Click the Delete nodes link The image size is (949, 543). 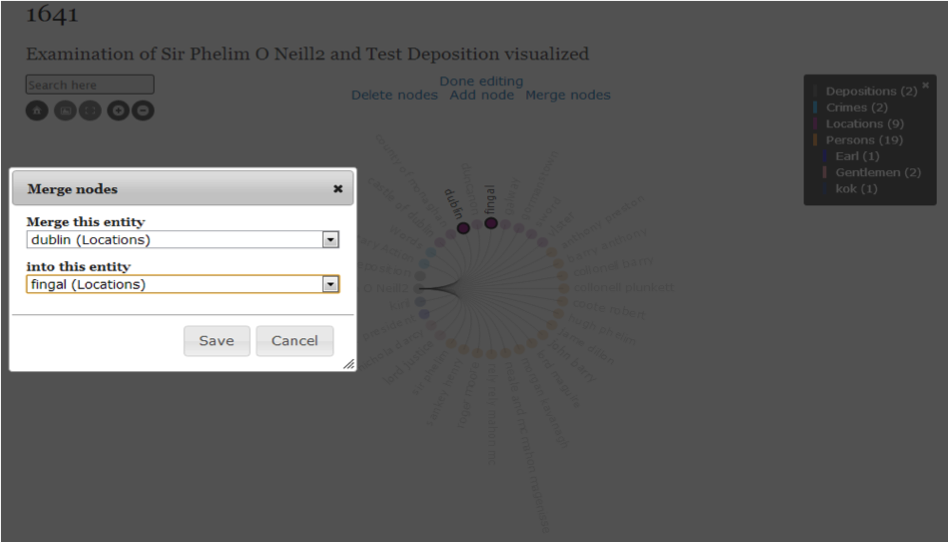point(394,95)
